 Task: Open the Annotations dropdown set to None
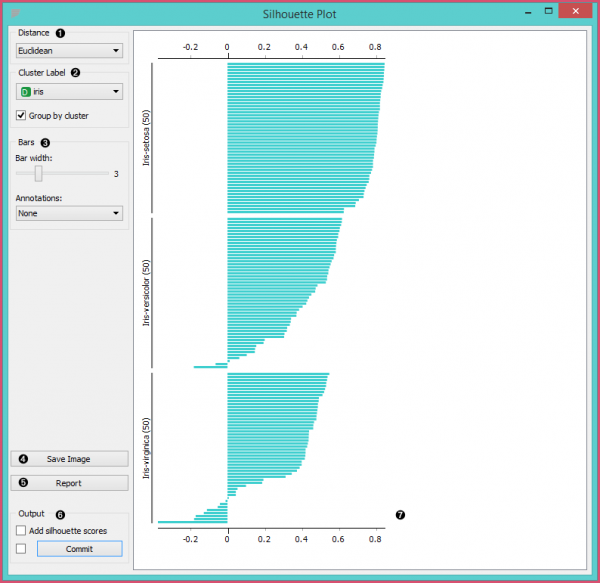(69, 213)
